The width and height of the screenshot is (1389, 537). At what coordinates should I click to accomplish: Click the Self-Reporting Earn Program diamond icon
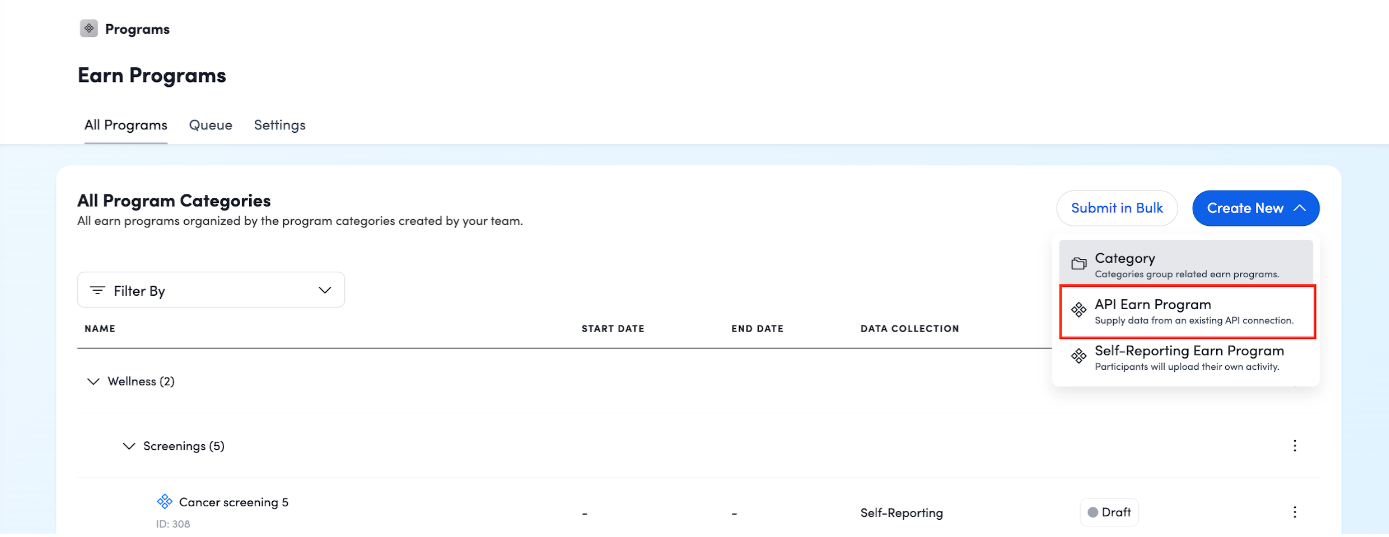(x=1078, y=357)
